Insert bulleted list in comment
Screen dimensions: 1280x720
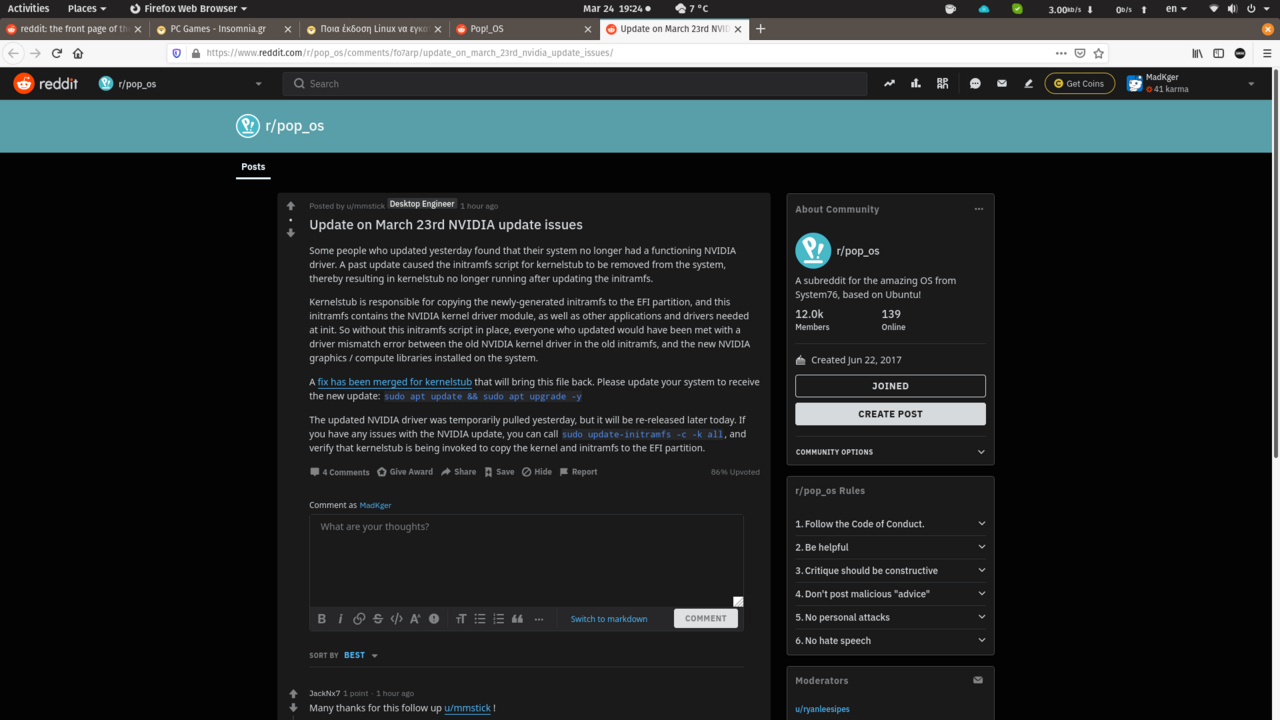click(480, 619)
